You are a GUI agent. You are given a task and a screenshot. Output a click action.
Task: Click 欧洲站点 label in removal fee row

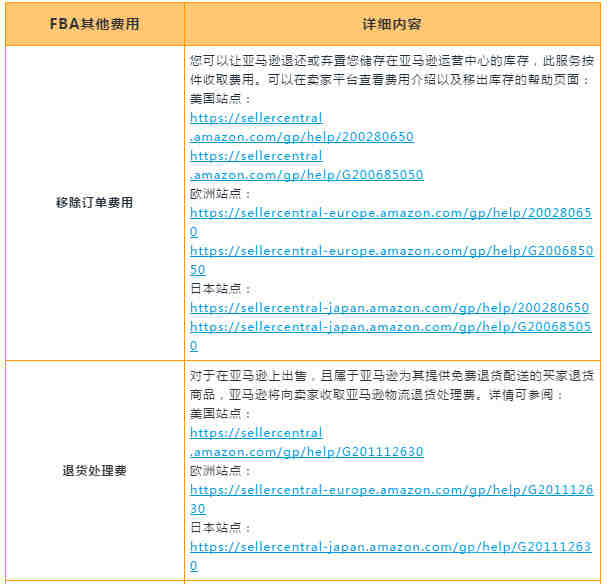coord(220,194)
